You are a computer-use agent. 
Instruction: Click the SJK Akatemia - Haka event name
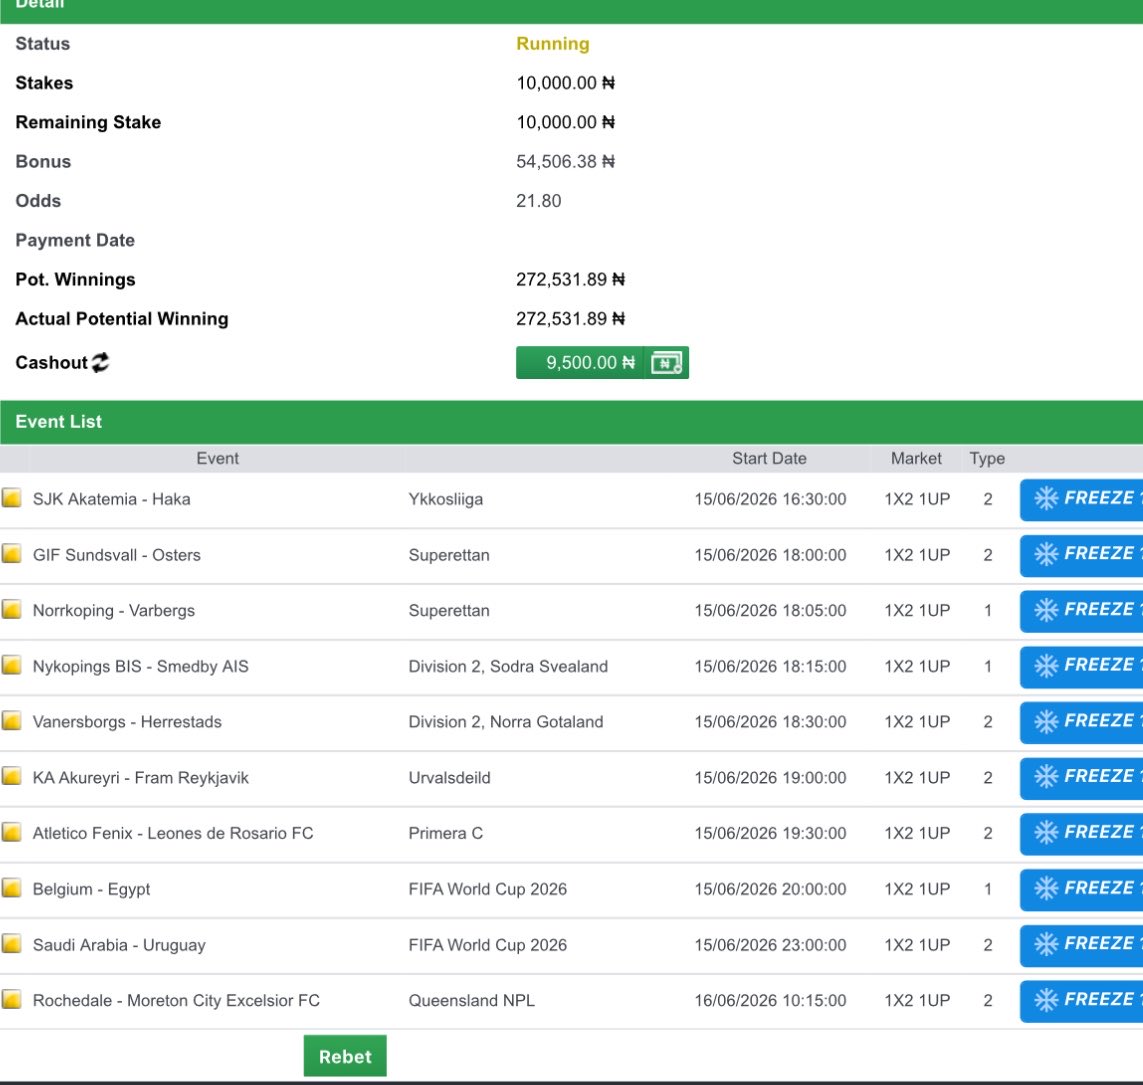click(112, 499)
